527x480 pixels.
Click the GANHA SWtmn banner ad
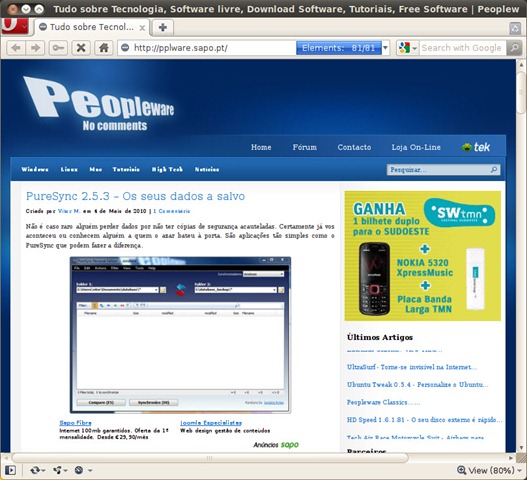click(x=422, y=256)
